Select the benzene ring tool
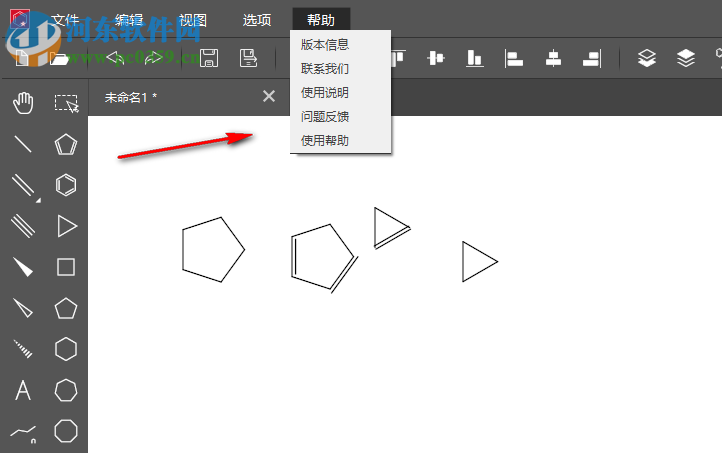This screenshot has width=722, height=453. 66,185
